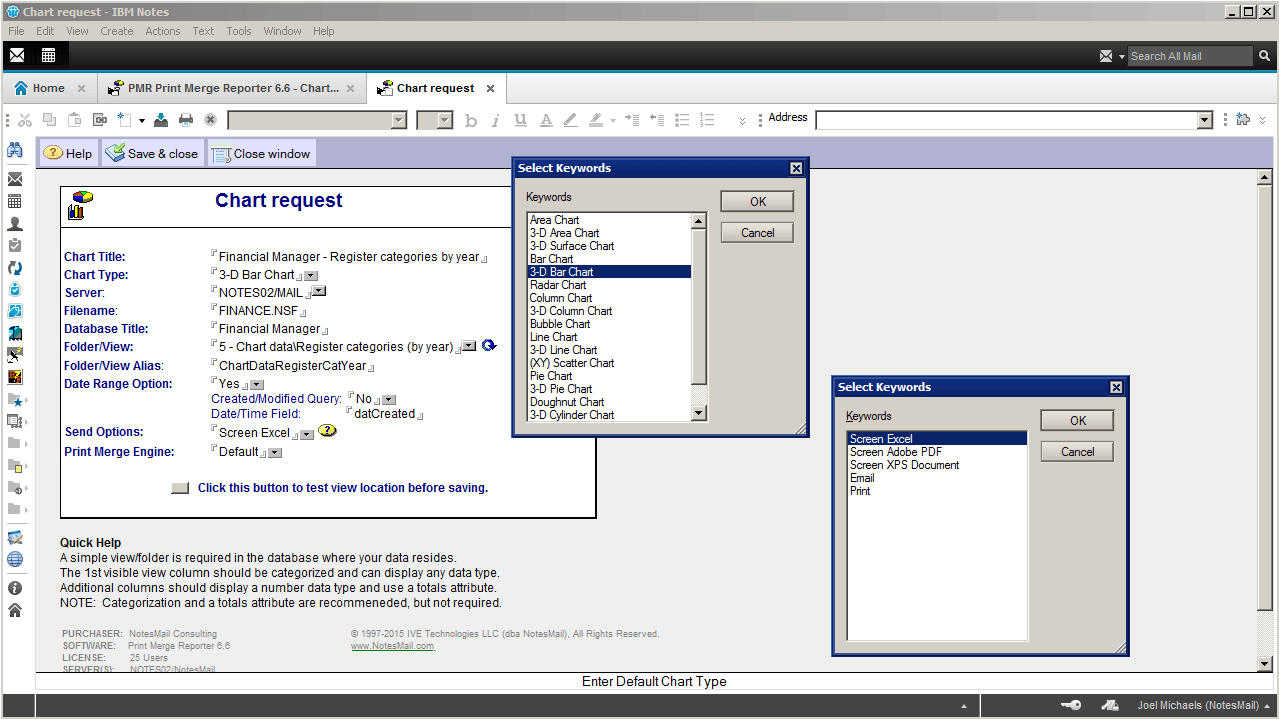Open the Address bar dropdown
The image size is (1279, 719).
click(x=1204, y=120)
